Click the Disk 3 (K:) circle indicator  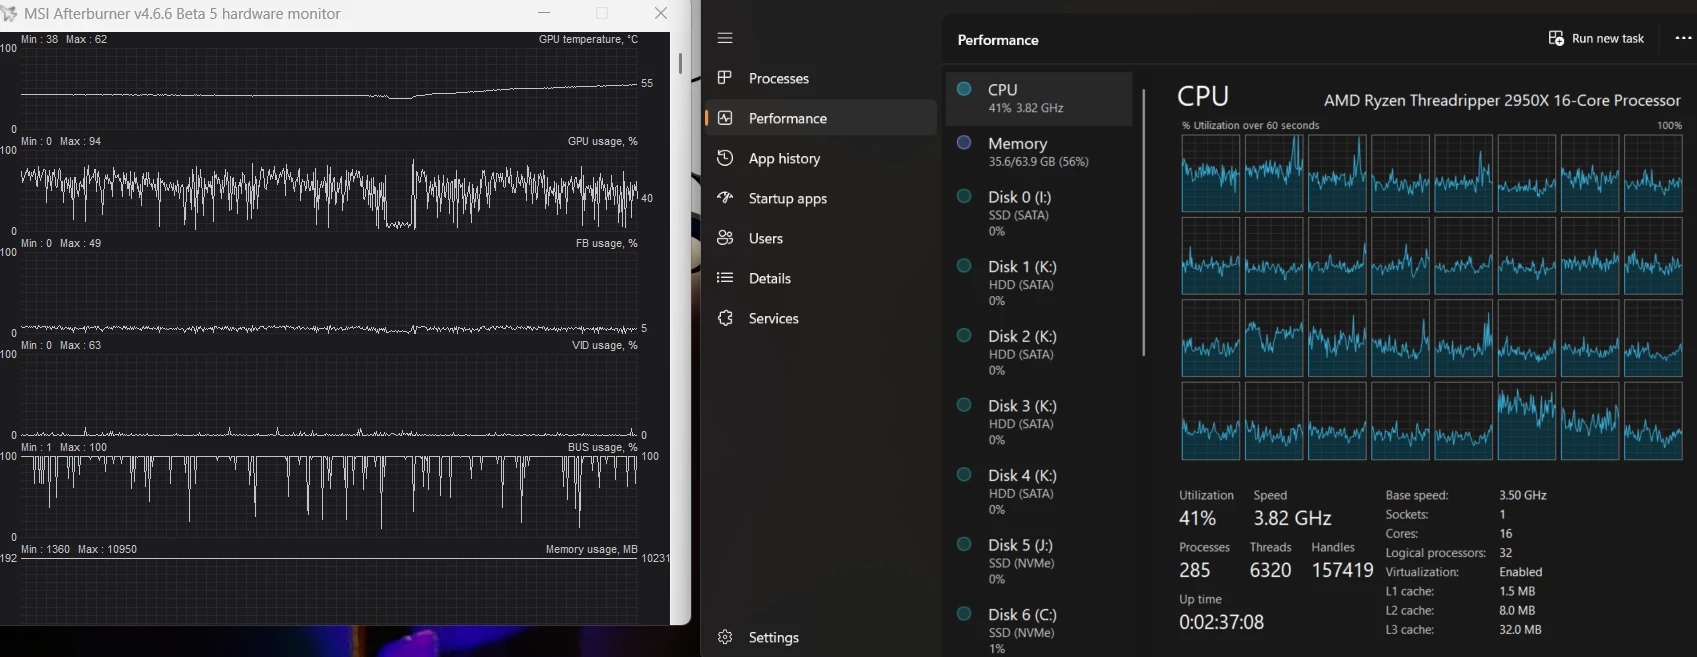point(964,405)
